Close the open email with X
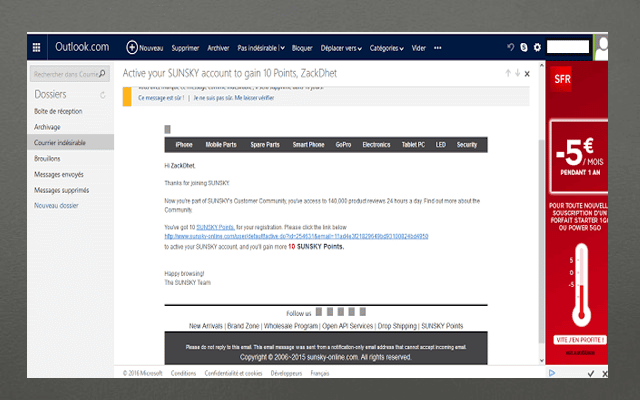This screenshot has width=640, height=400. pos(527,74)
